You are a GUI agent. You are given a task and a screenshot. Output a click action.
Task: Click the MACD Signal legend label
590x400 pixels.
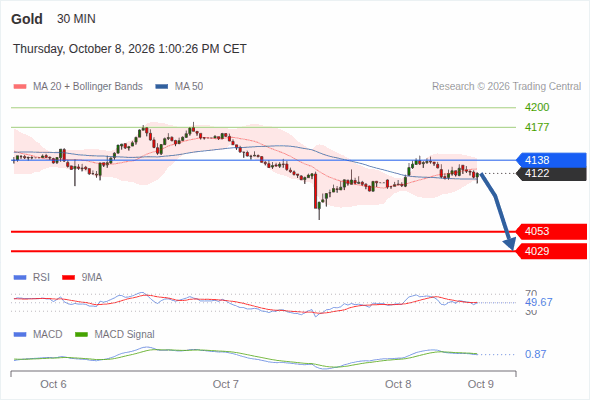[x=125, y=335]
